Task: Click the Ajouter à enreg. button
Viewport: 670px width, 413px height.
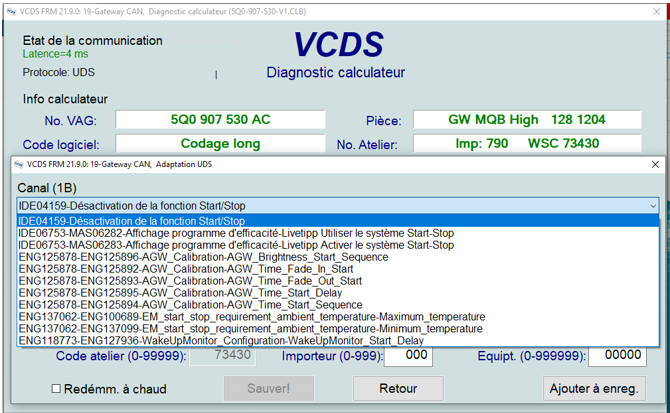Action: point(594,388)
